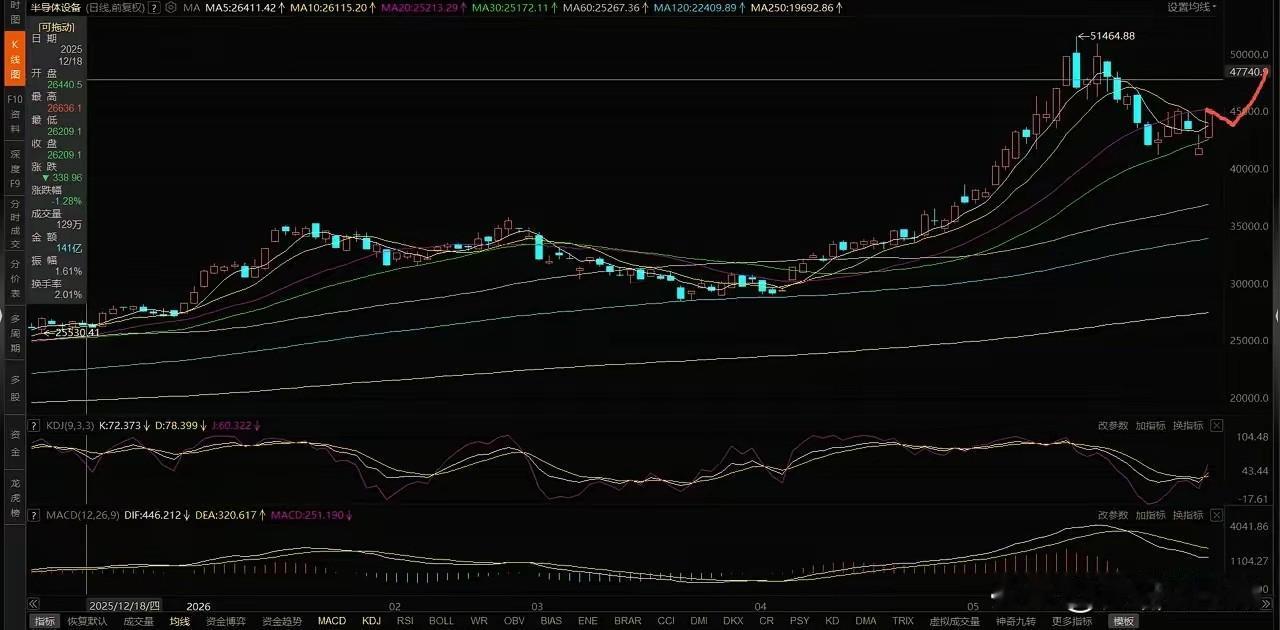
Task: Click 换指标 in MACD panel
Action: point(1188,515)
